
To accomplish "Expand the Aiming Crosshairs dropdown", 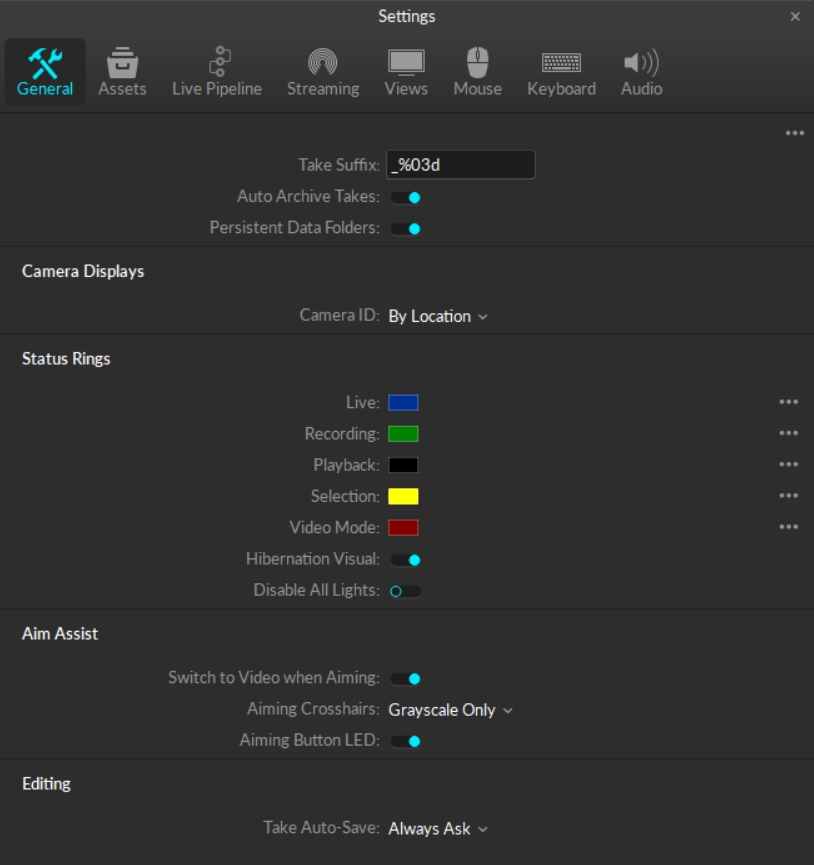I will [x=450, y=710].
